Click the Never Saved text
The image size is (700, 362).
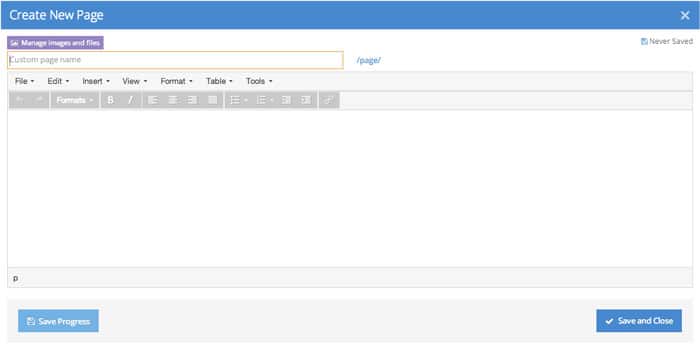coord(671,41)
